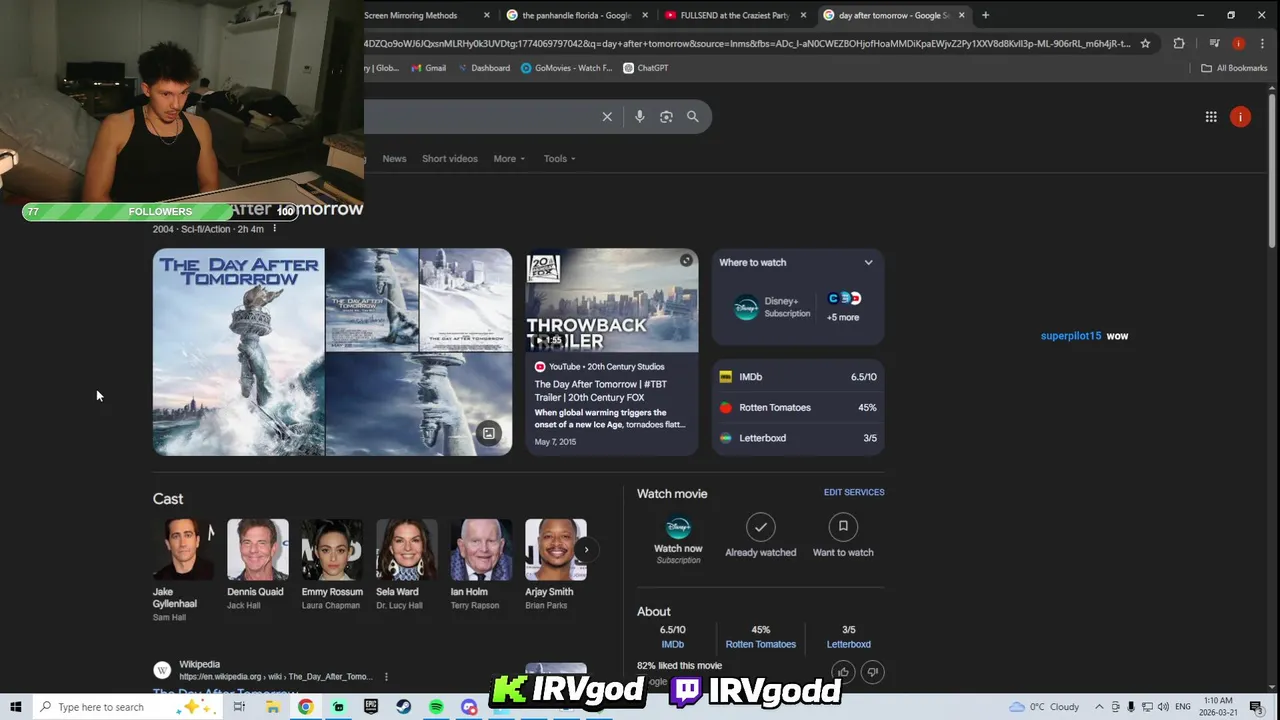Open the Wikipedia search result
The width and height of the screenshot is (1280, 720).
coord(225,692)
